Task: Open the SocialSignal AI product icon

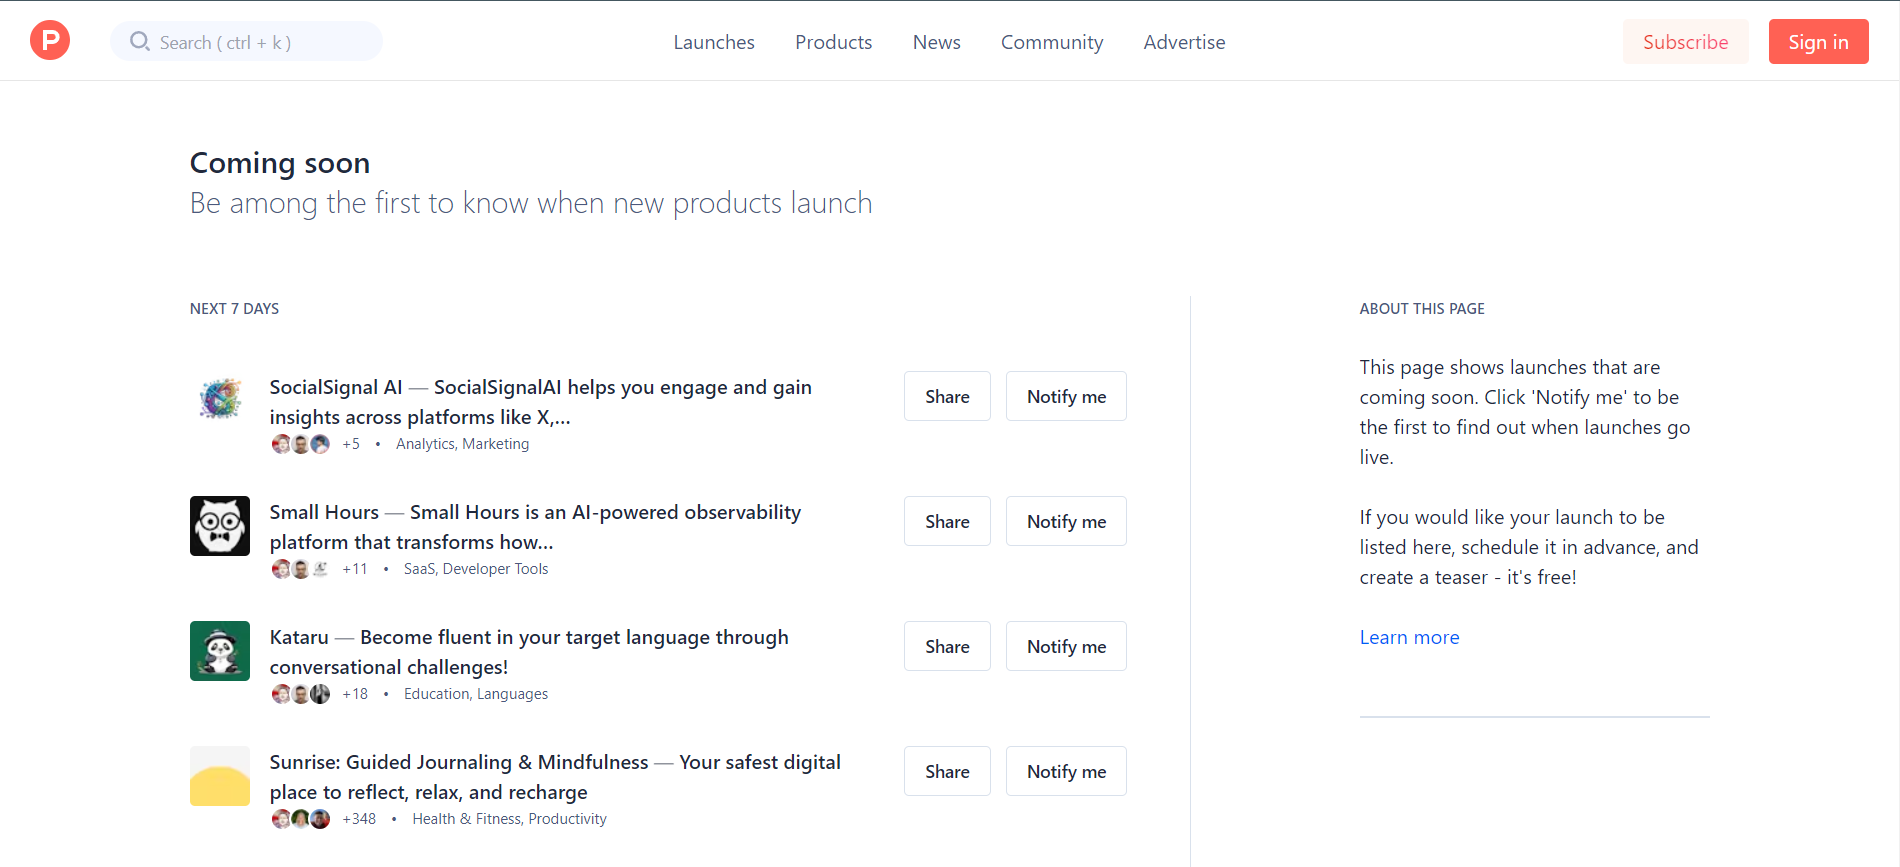Action: click(x=220, y=401)
